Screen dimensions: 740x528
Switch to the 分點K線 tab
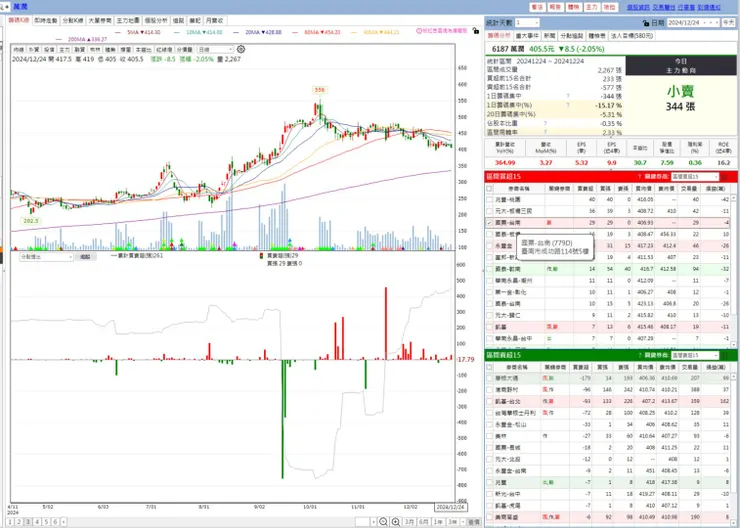click(x=73, y=21)
